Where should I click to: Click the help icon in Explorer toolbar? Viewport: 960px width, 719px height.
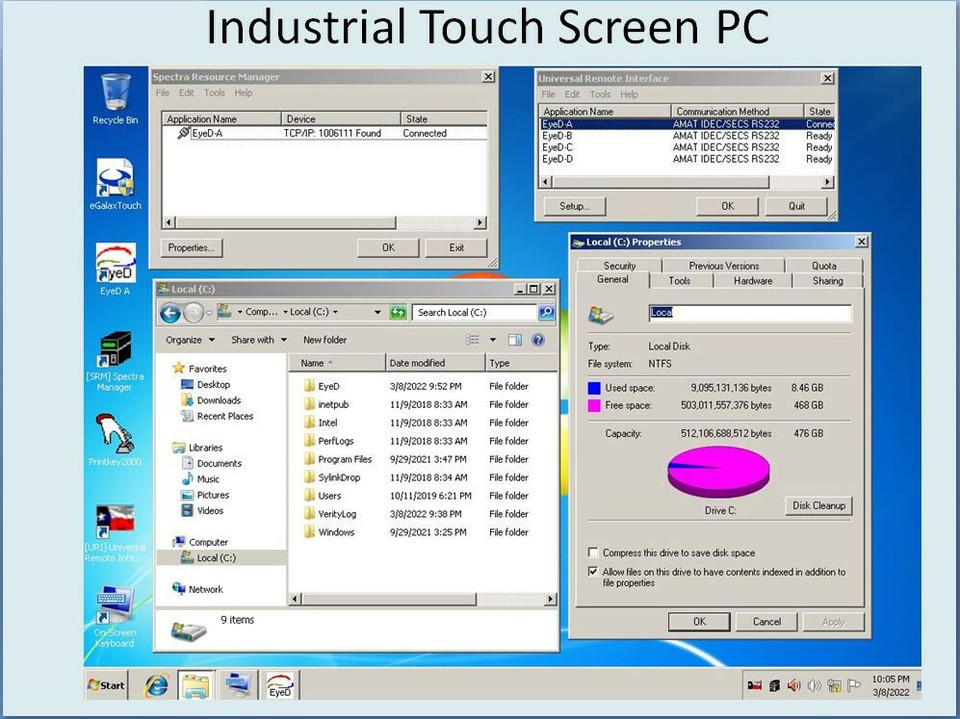click(x=538, y=340)
